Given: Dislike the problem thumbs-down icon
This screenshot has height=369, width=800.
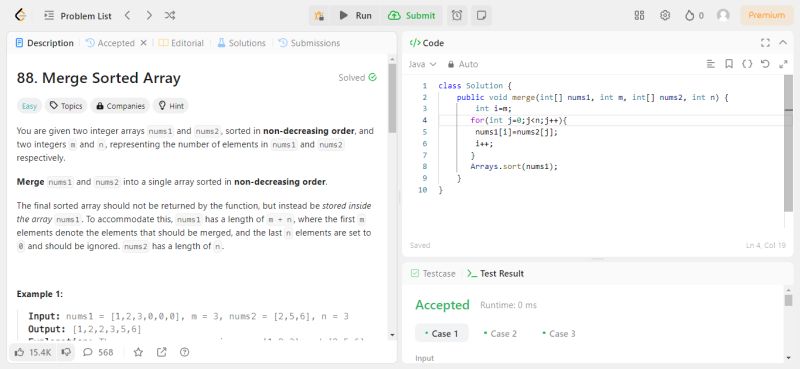Looking at the screenshot, I should click(x=66, y=352).
